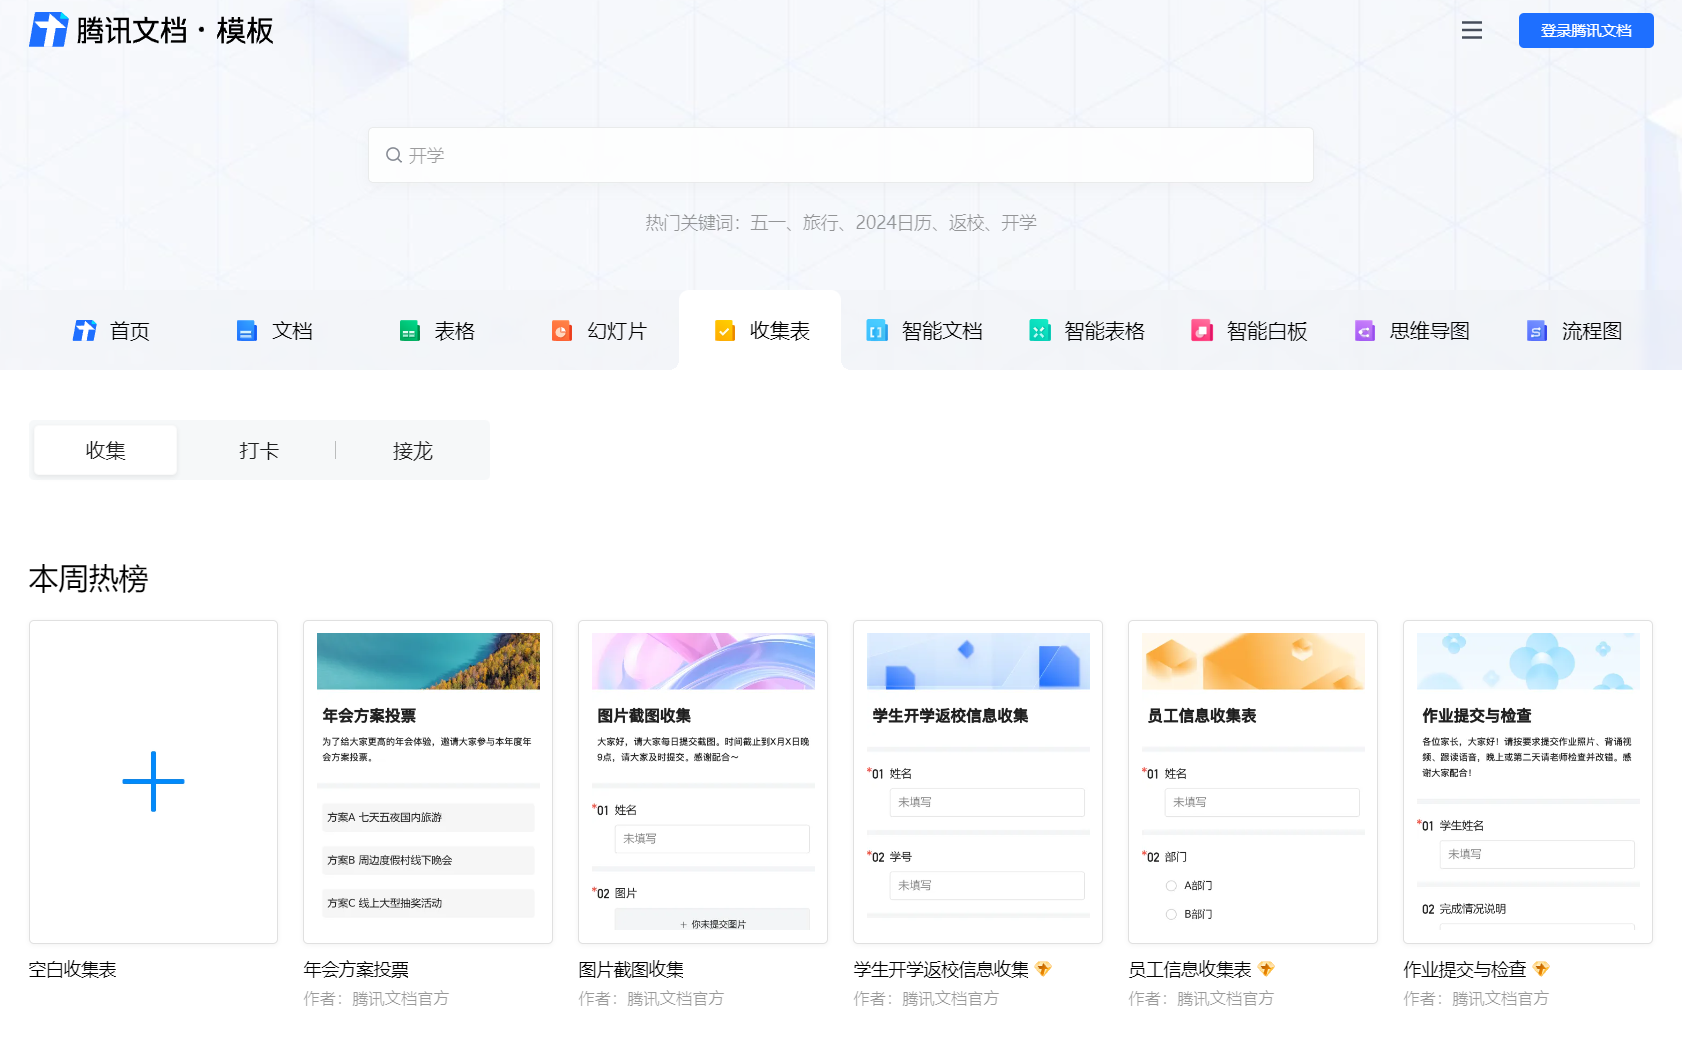The height and width of the screenshot is (1057, 1682).
Task: Select the B部门 radio button
Action: [x=1170, y=913]
